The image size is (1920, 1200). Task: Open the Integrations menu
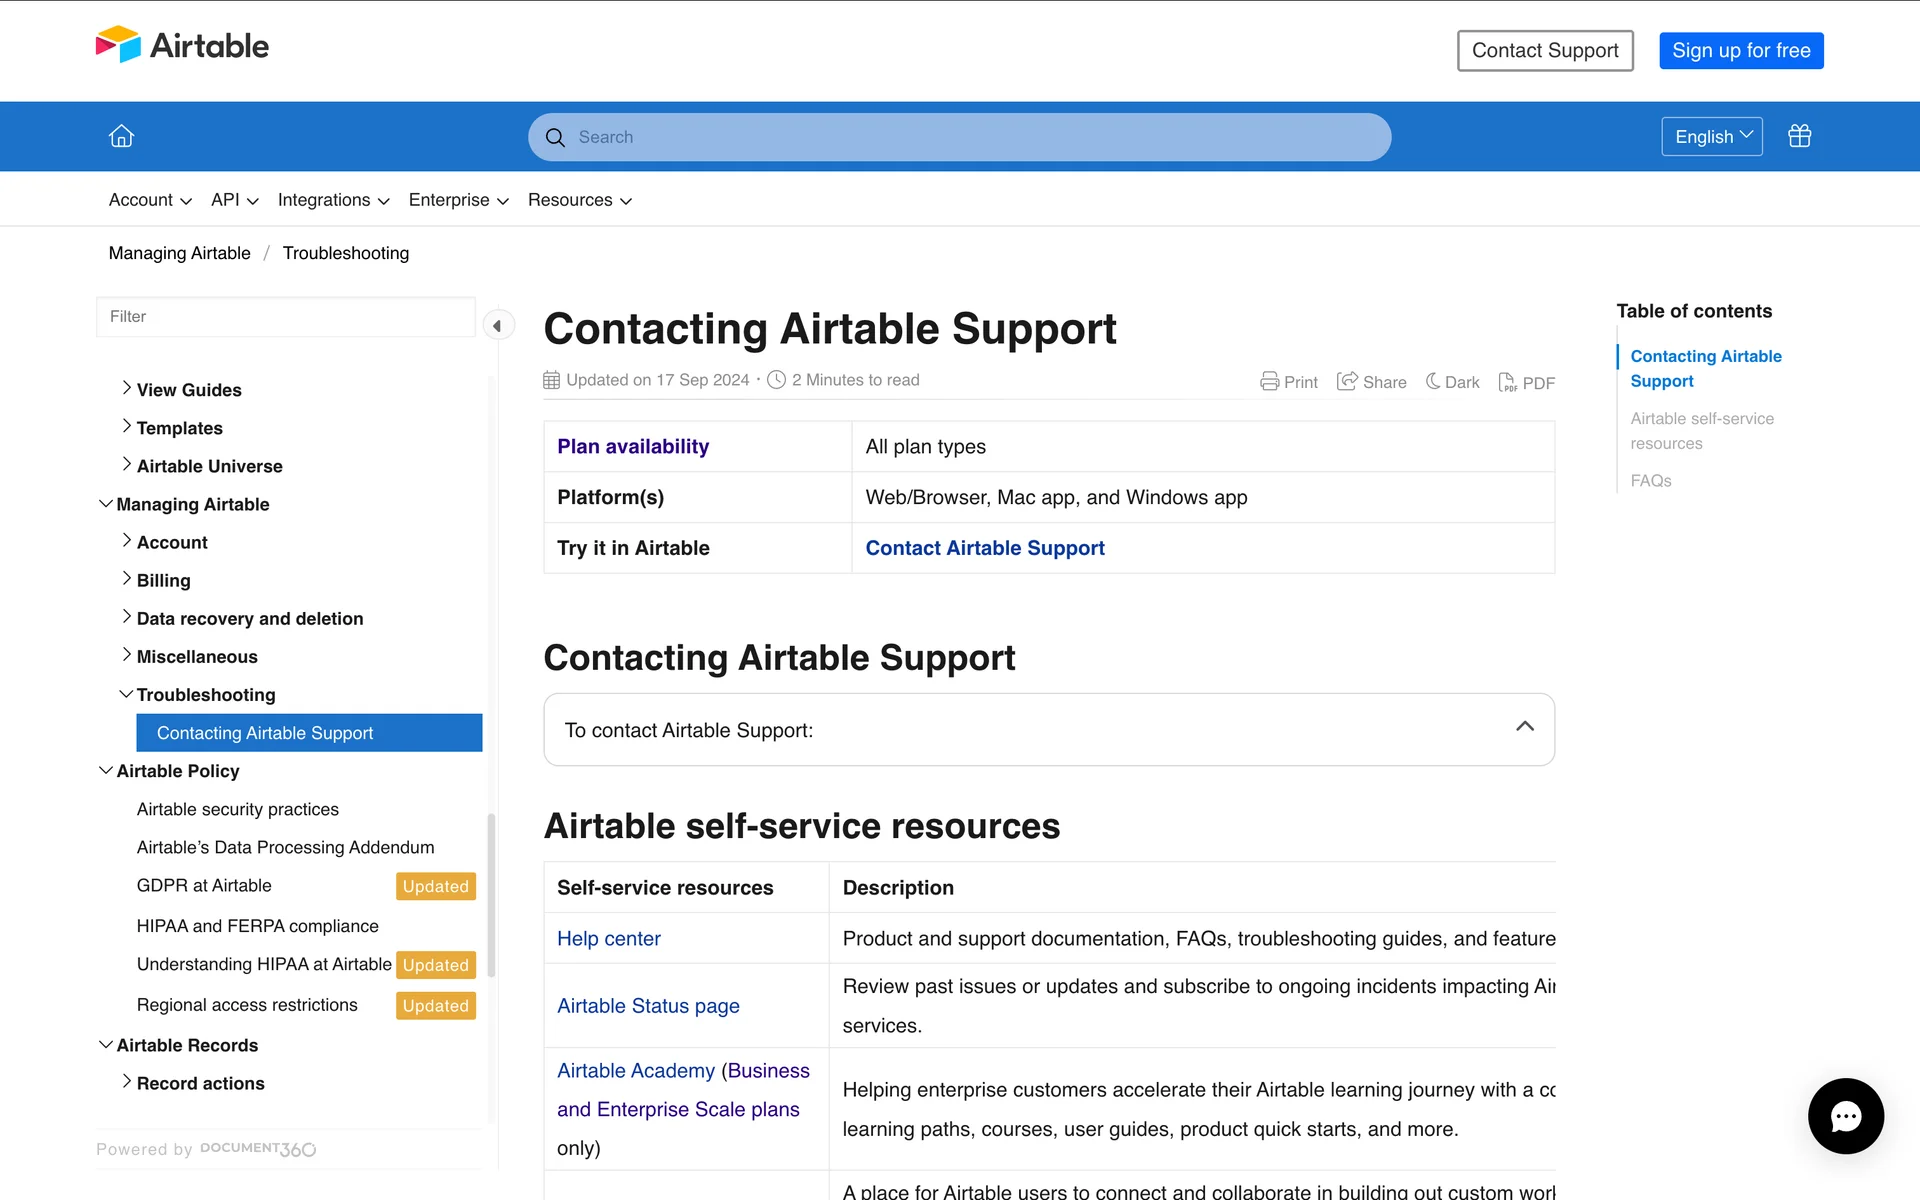[333, 200]
